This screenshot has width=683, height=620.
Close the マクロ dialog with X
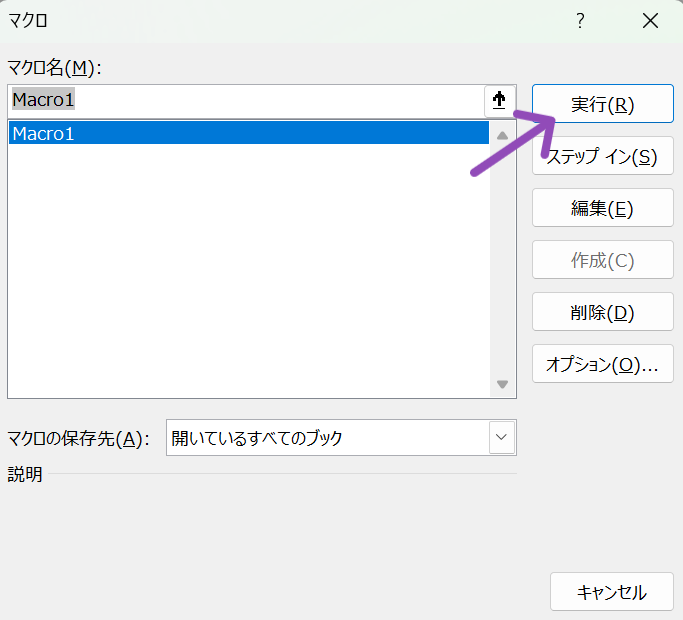coord(650,20)
